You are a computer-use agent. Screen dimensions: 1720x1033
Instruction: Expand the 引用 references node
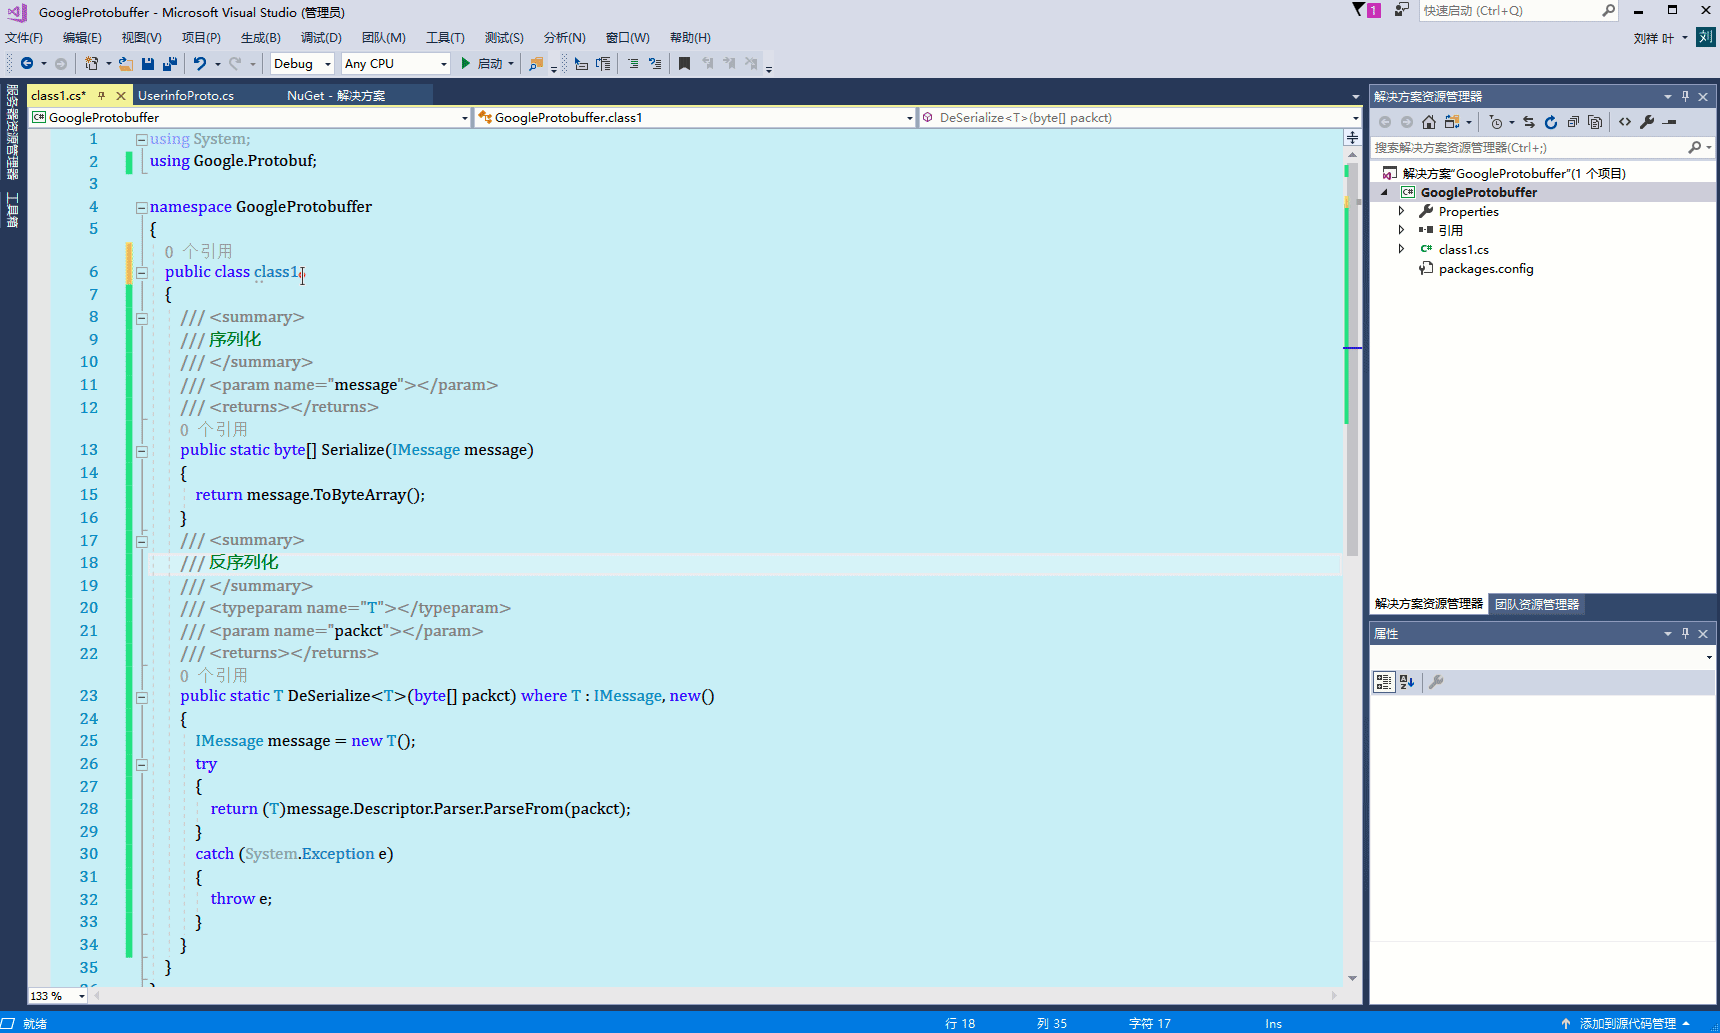(1401, 231)
